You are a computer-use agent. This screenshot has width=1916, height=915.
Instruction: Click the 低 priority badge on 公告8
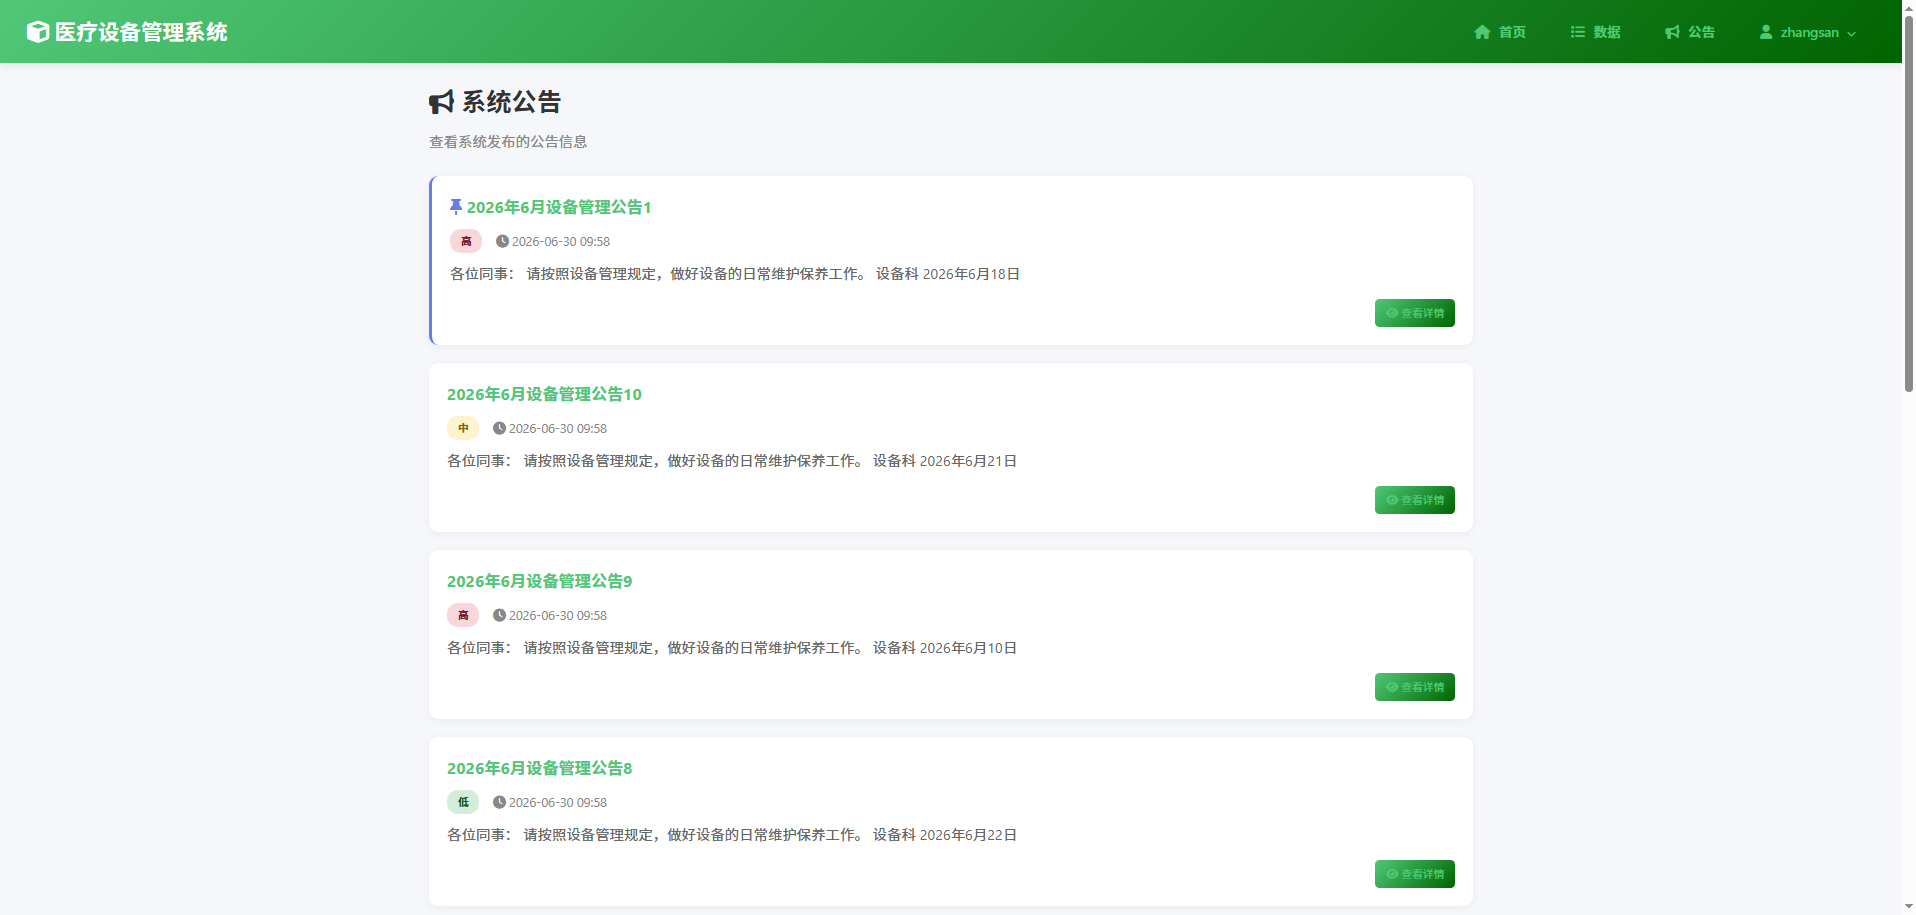tap(463, 802)
